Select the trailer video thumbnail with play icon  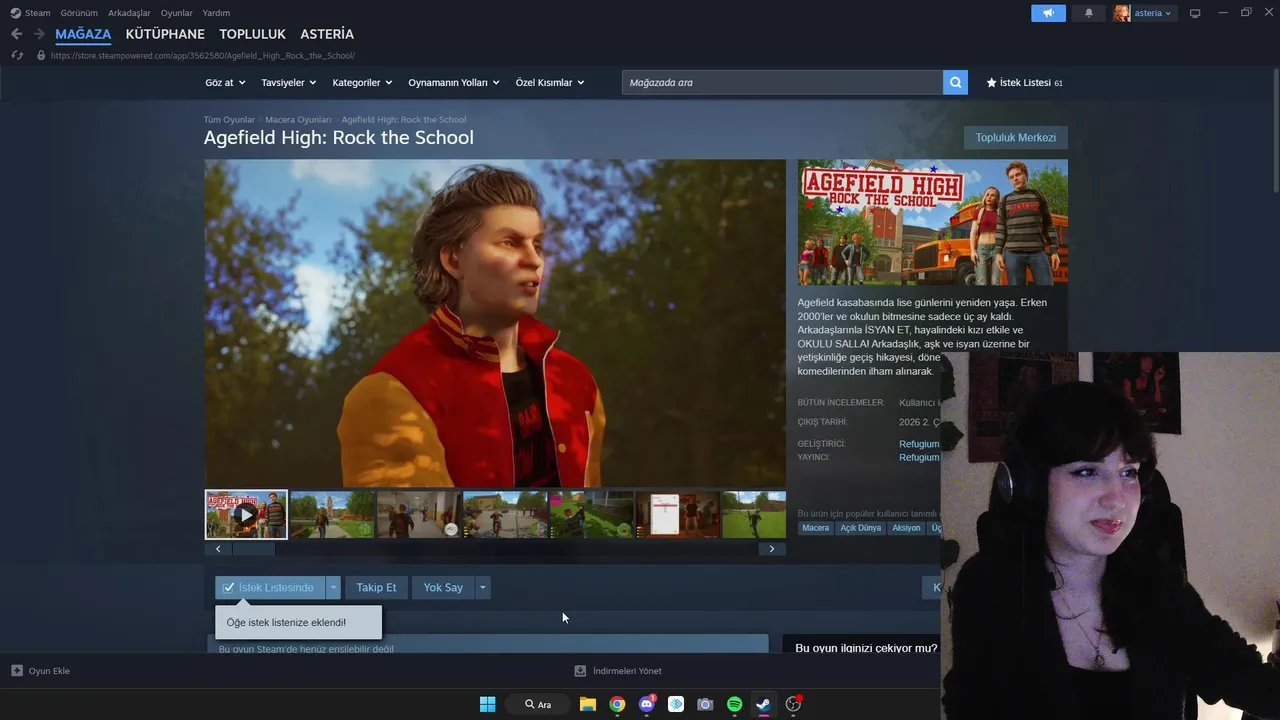pos(246,515)
